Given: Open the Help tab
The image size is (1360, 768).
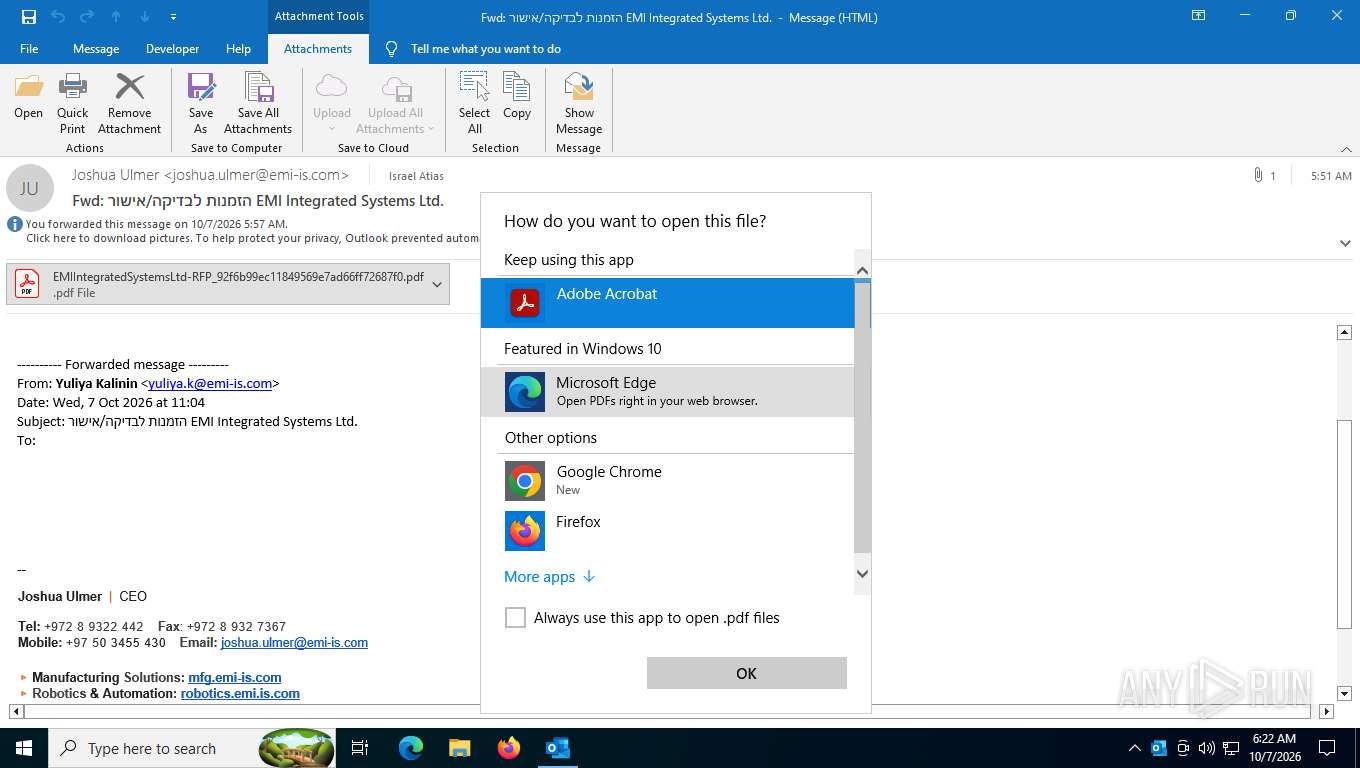Looking at the screenshot, I should pyautogui.click(x=238, y=48).
